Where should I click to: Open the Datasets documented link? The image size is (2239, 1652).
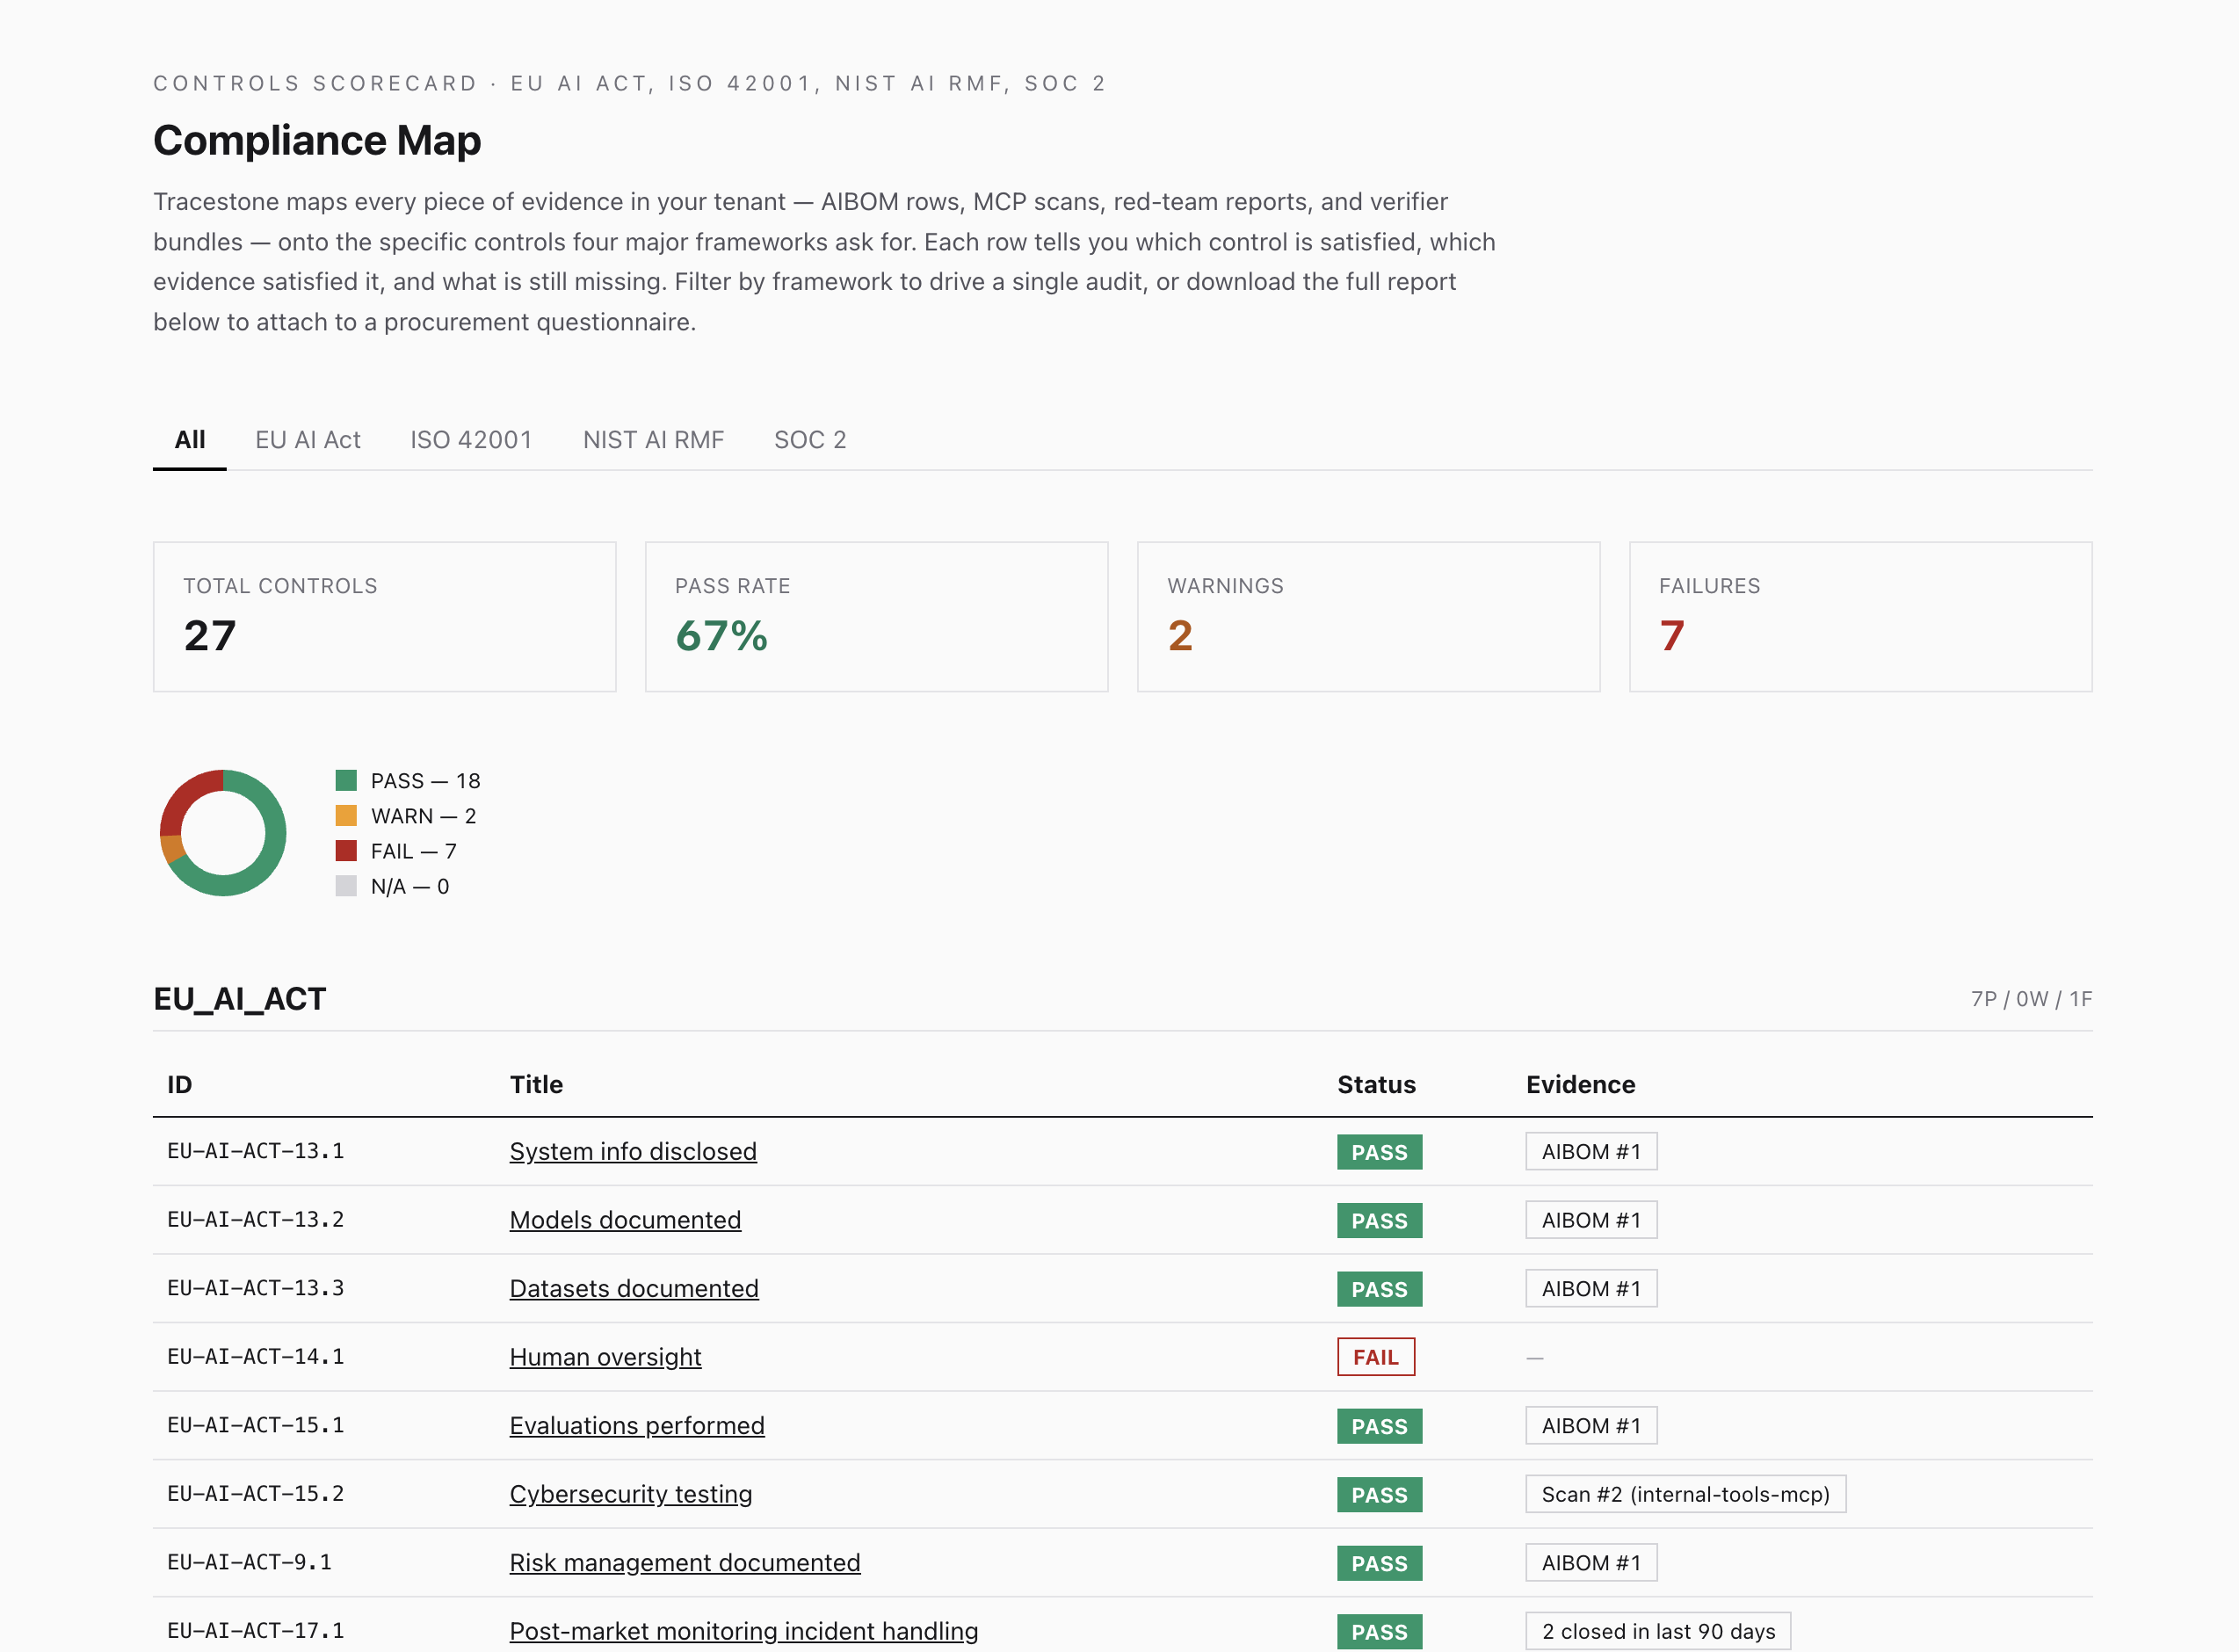634,1288
